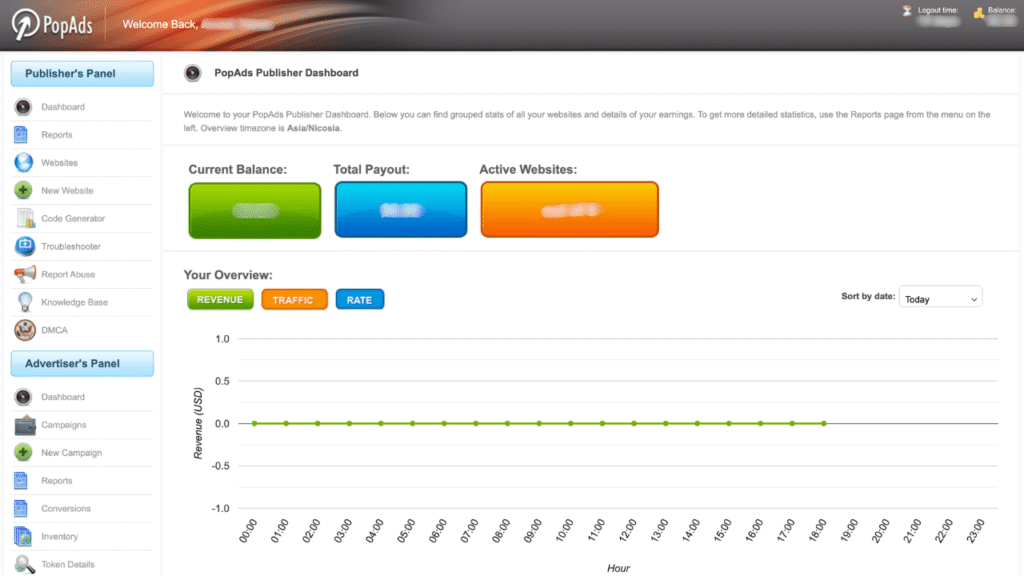Screen dimensions: 1024x576
Task: Open Publisher's Panel header
Action: 82,74
